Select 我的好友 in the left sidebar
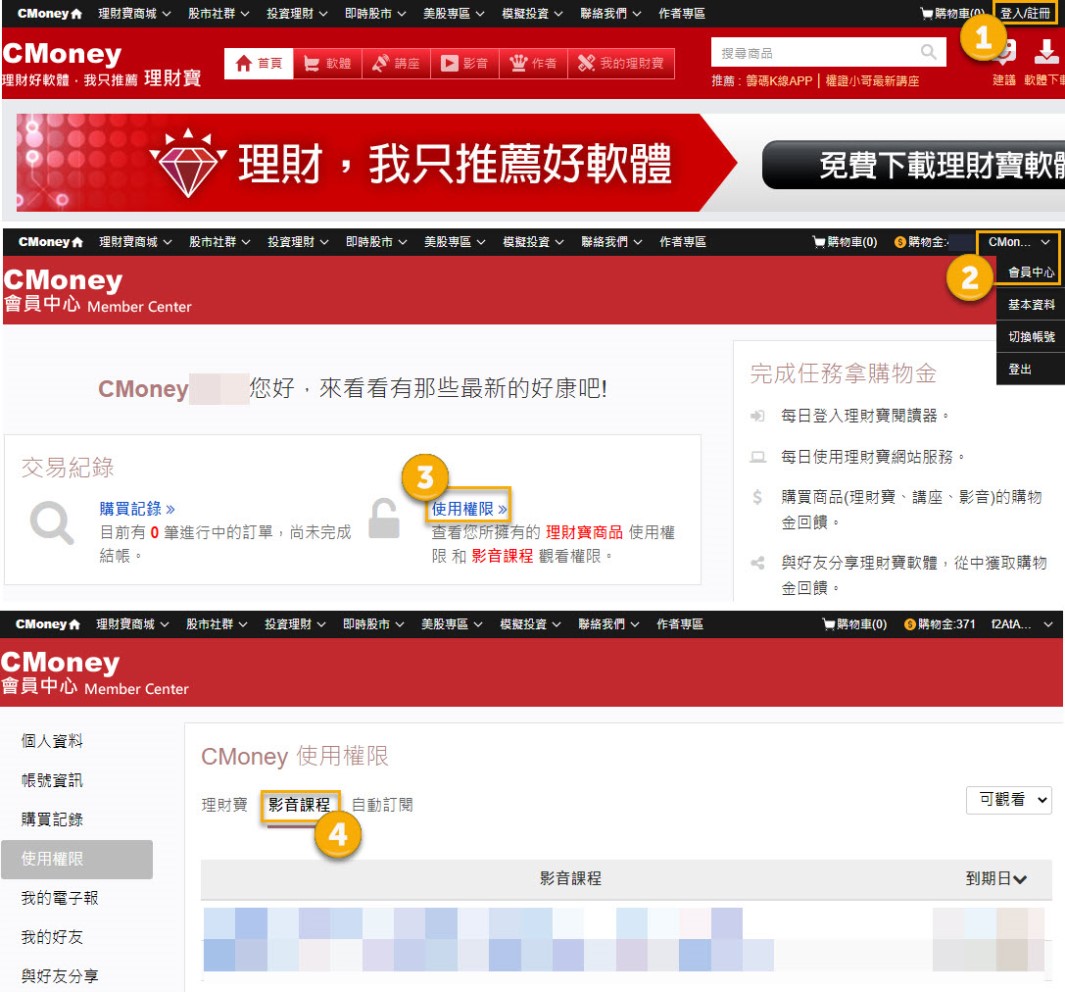The width and height of the screenshot is (1065, 992). (x=52, y=938)
